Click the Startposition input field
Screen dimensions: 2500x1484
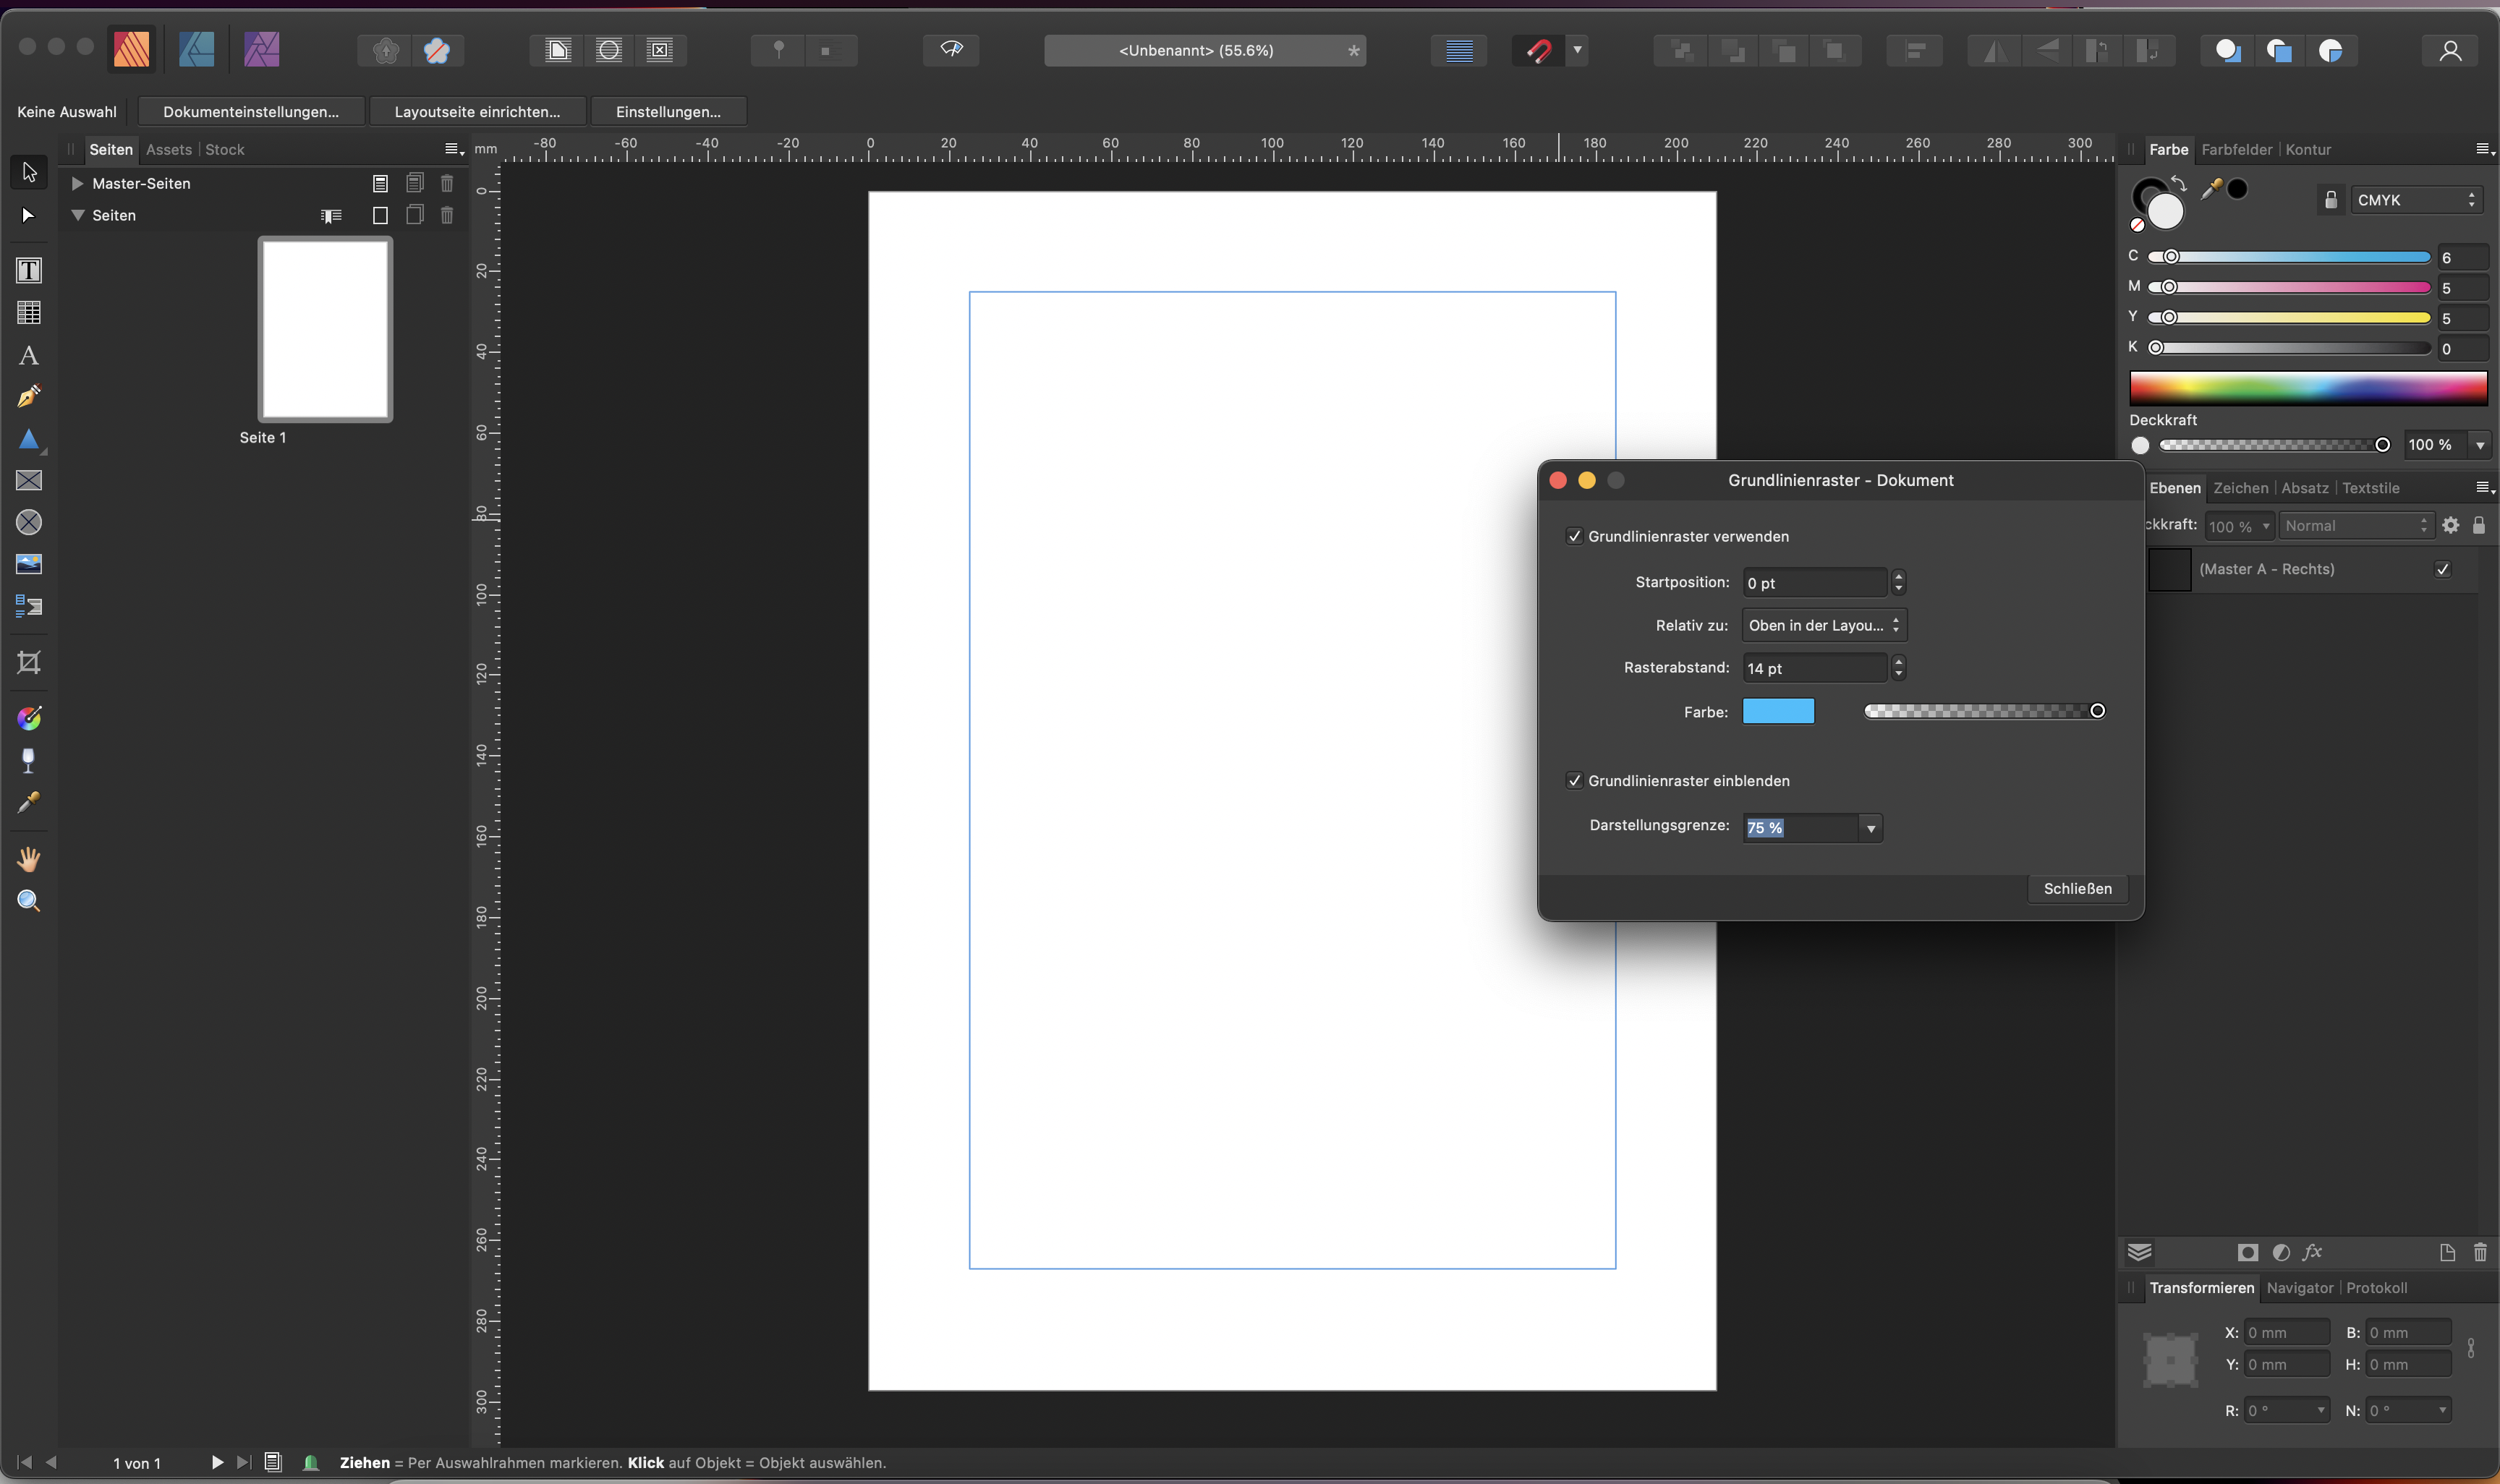pyautogui.click(x=1814, y=582)
